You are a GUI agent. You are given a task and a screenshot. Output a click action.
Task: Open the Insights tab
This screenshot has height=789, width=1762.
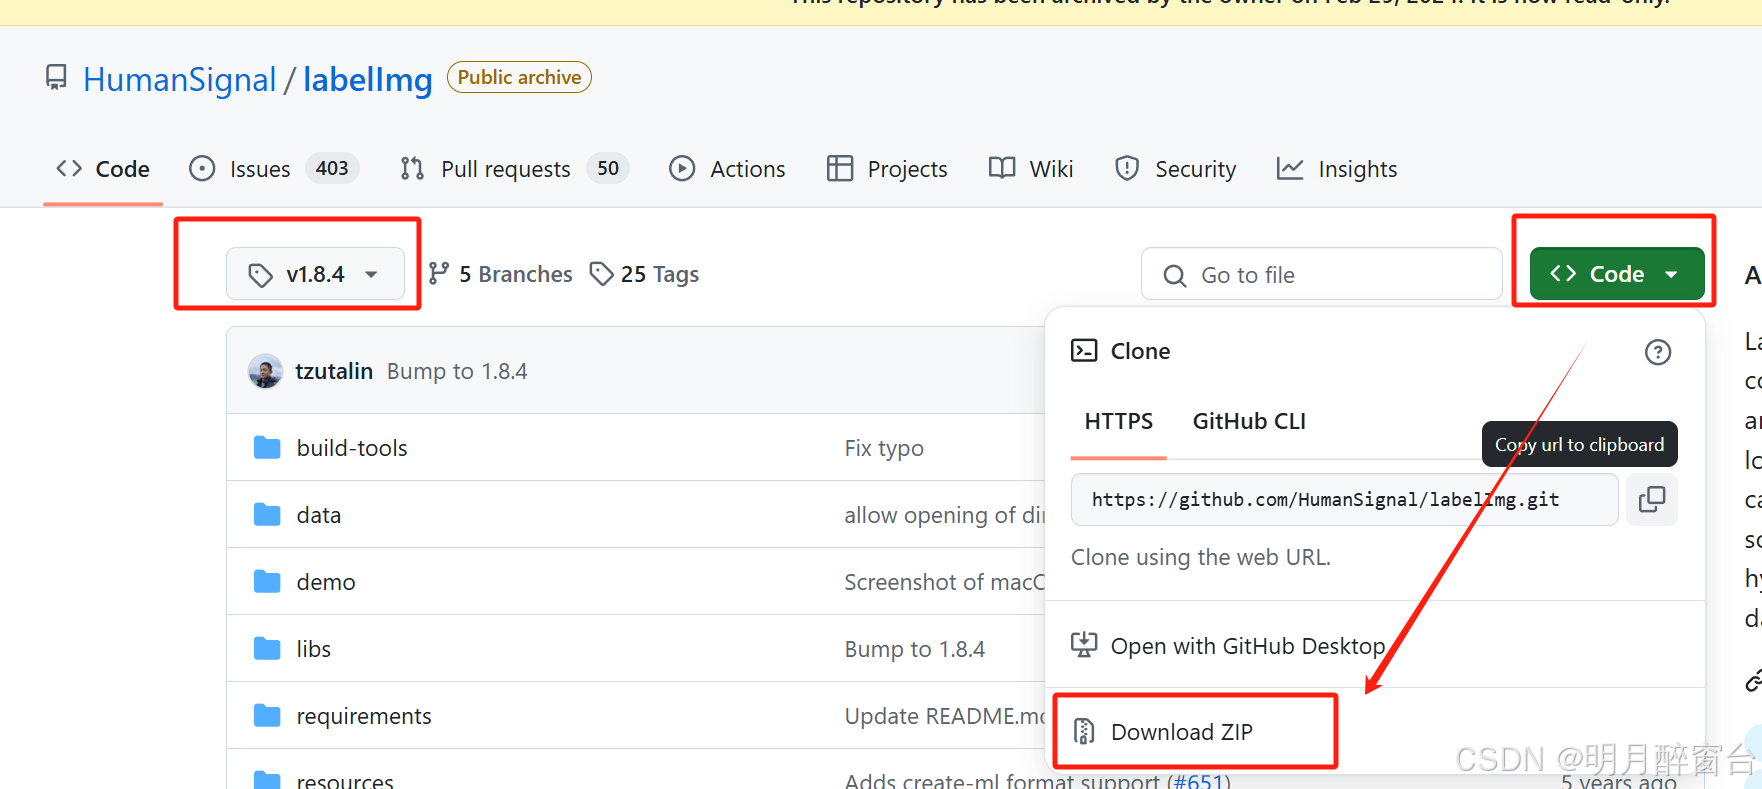coord(1337,169)
